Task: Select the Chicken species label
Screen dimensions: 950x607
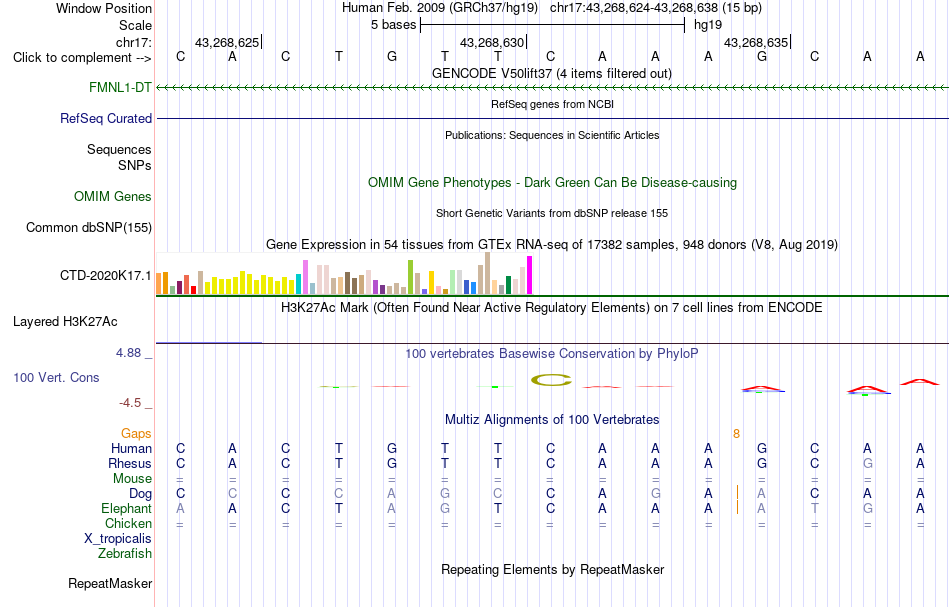Action: [128, 523]
